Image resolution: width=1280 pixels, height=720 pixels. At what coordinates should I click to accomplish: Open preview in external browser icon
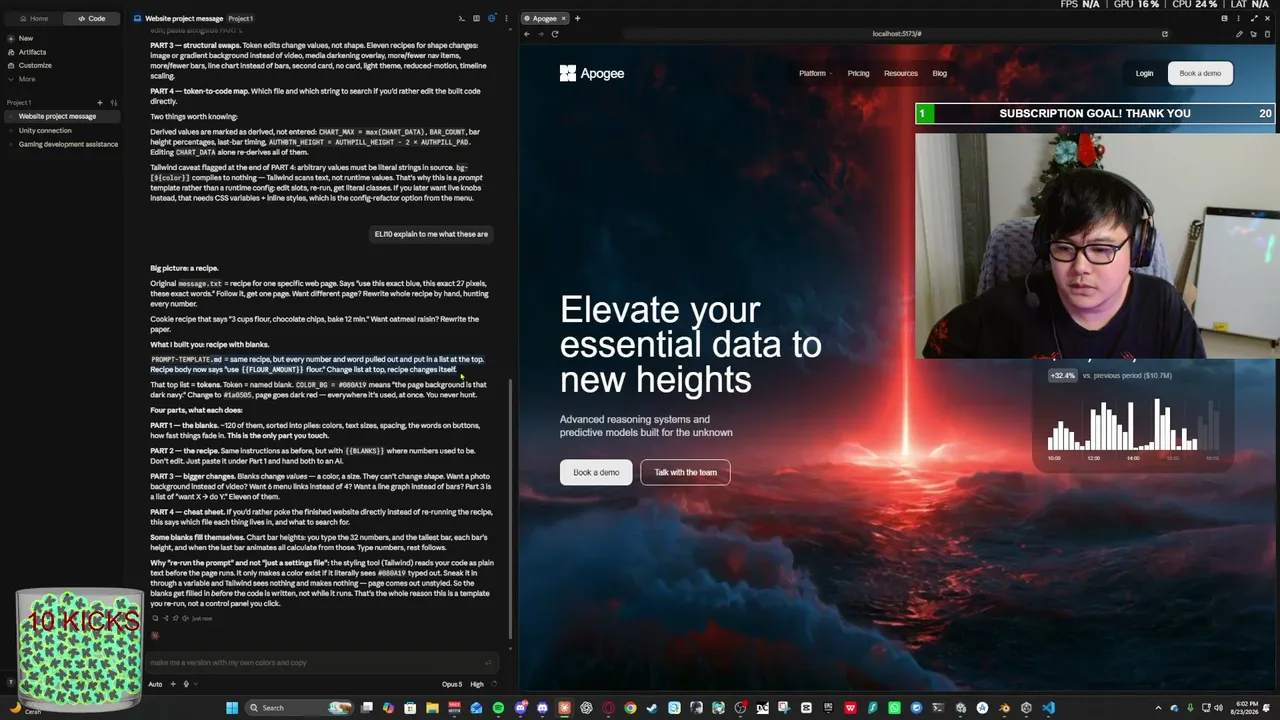pyautogui.click(x=1165, y=34)
